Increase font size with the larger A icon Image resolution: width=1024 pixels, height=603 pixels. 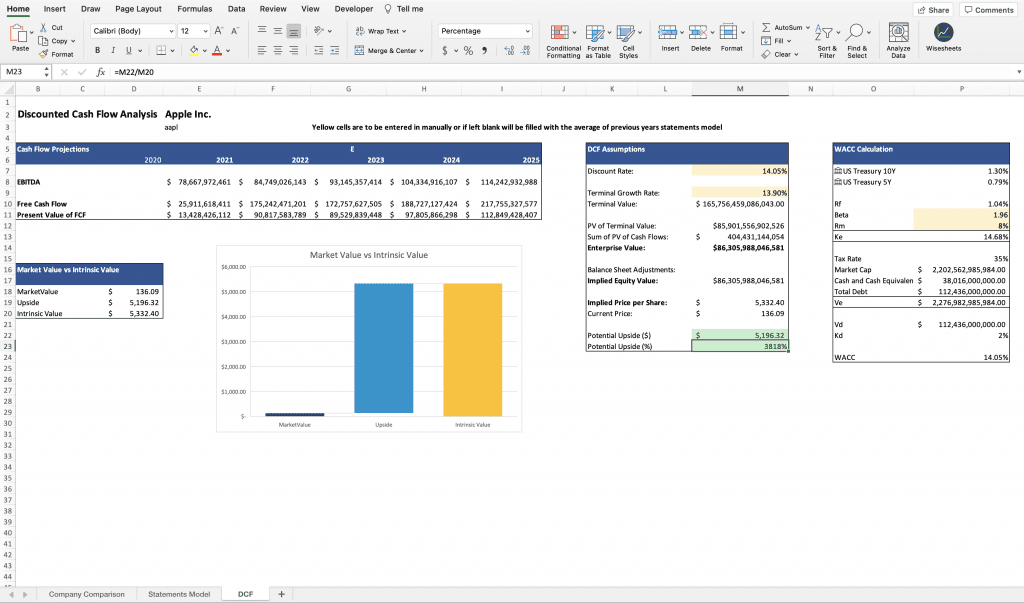pos(219,31)
